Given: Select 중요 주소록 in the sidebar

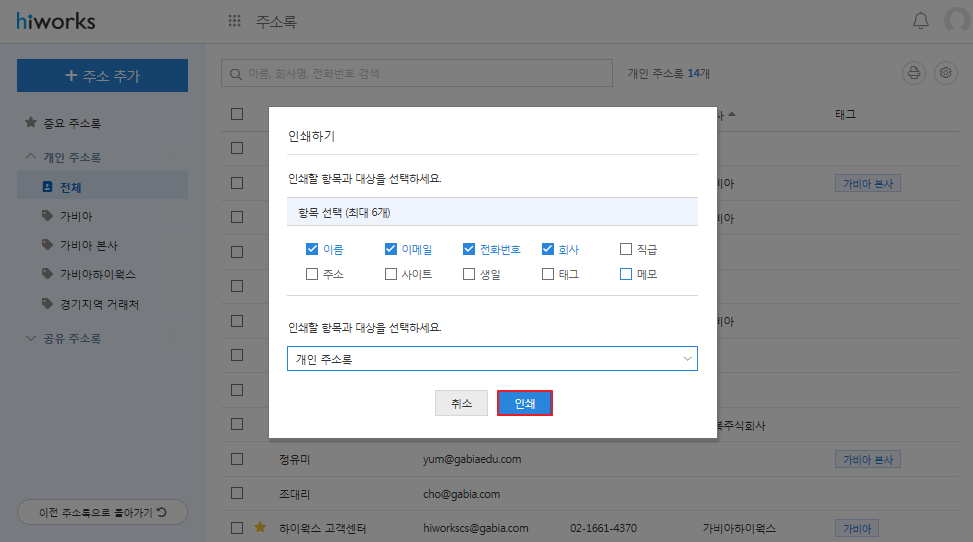Looking at the screenshot, I should pyautogui.click(x=71, y=123).
